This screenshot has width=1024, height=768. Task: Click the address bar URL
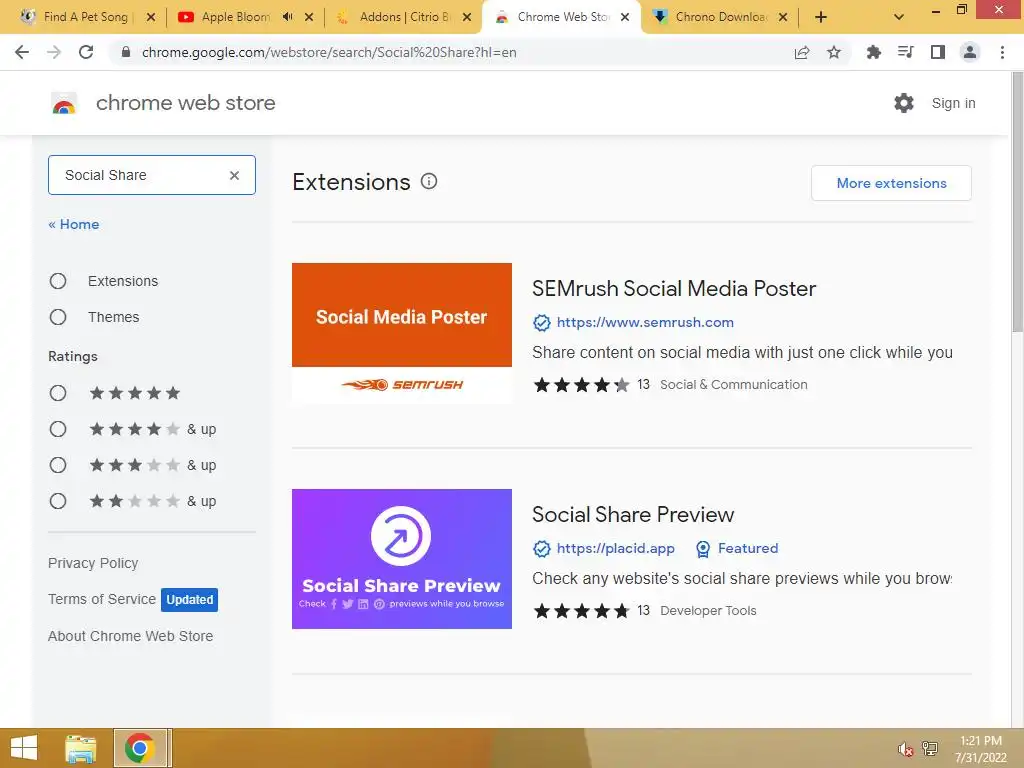[329, 52]
